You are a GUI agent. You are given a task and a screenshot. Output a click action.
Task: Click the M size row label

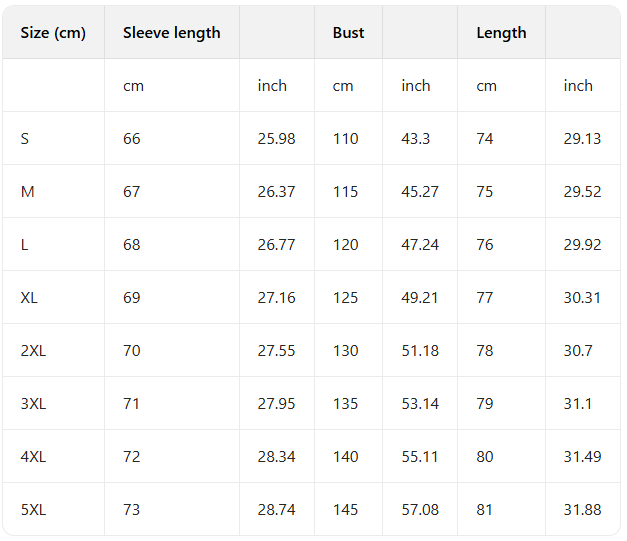[x=27, y=192]
